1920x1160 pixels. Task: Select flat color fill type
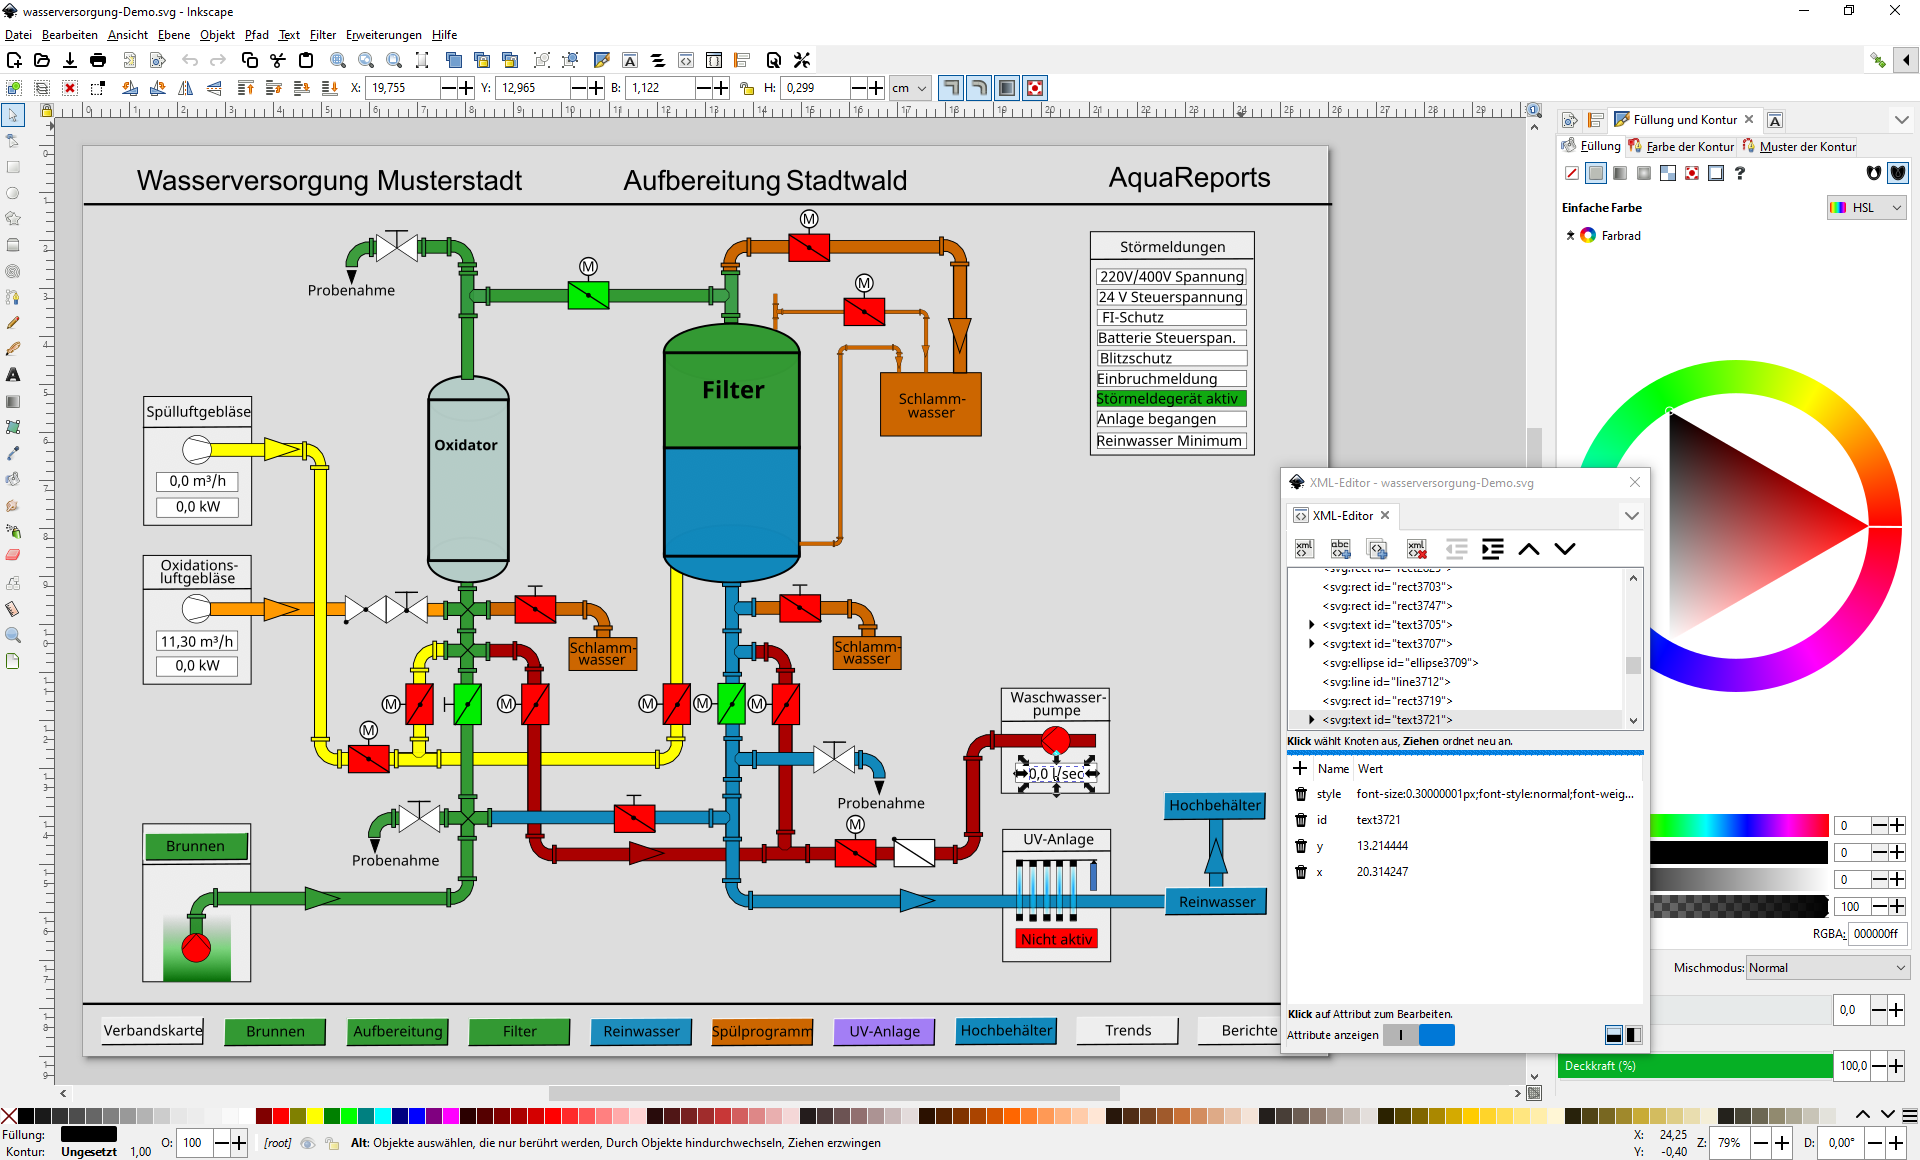pyautogui.click(x=1596, y=173)
